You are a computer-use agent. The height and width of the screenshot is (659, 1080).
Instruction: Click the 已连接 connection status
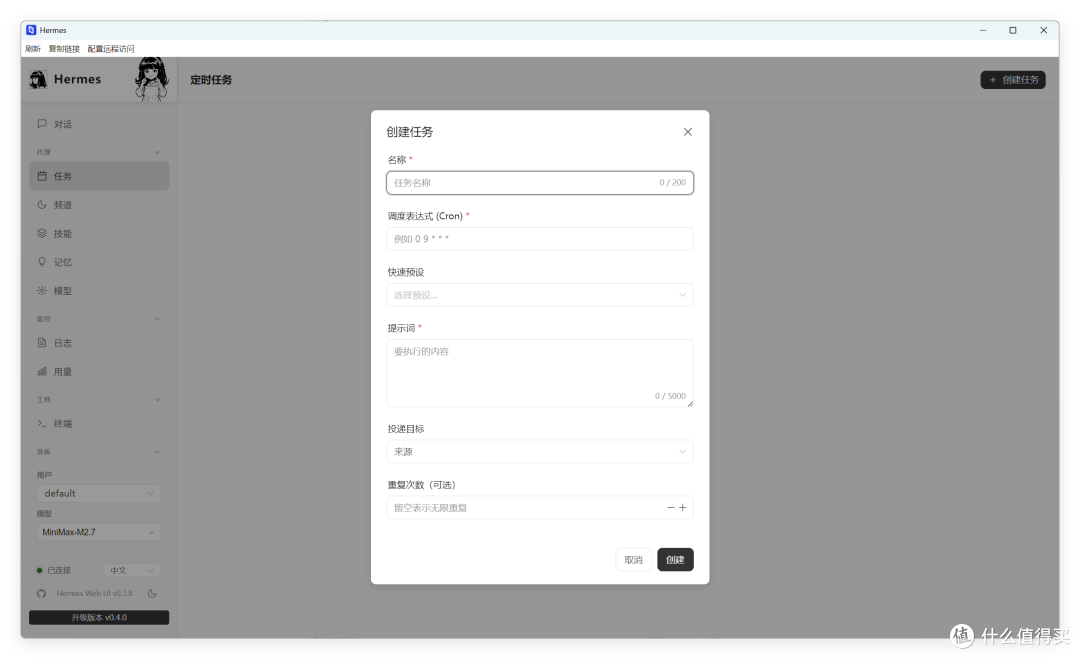click(x=54, y=570)
